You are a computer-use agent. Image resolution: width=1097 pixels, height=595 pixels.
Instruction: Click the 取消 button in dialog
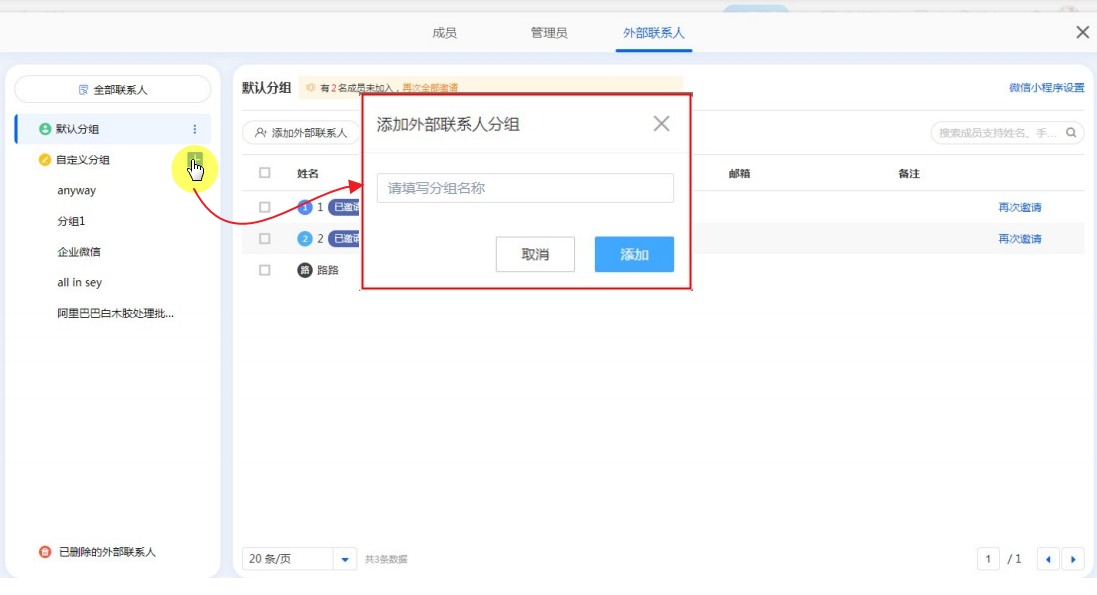click(535, 254)
